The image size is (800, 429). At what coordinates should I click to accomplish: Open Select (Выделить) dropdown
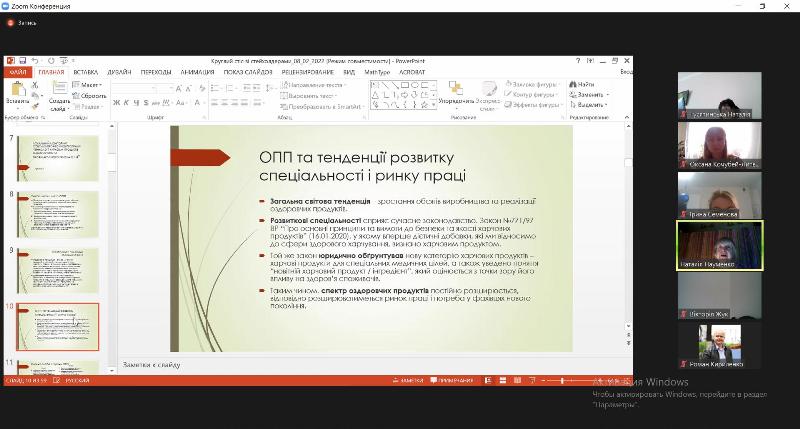(588, 105)
